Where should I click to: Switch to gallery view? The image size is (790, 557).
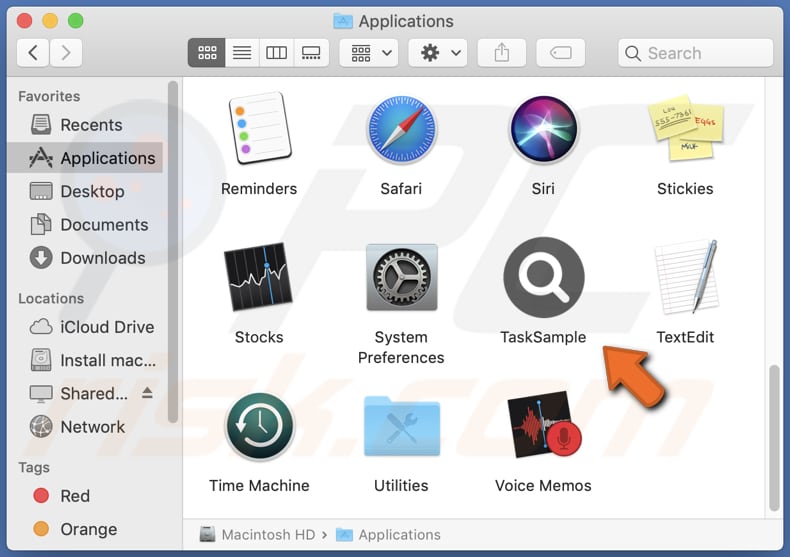pyautogui.click(x=311, y=52)
